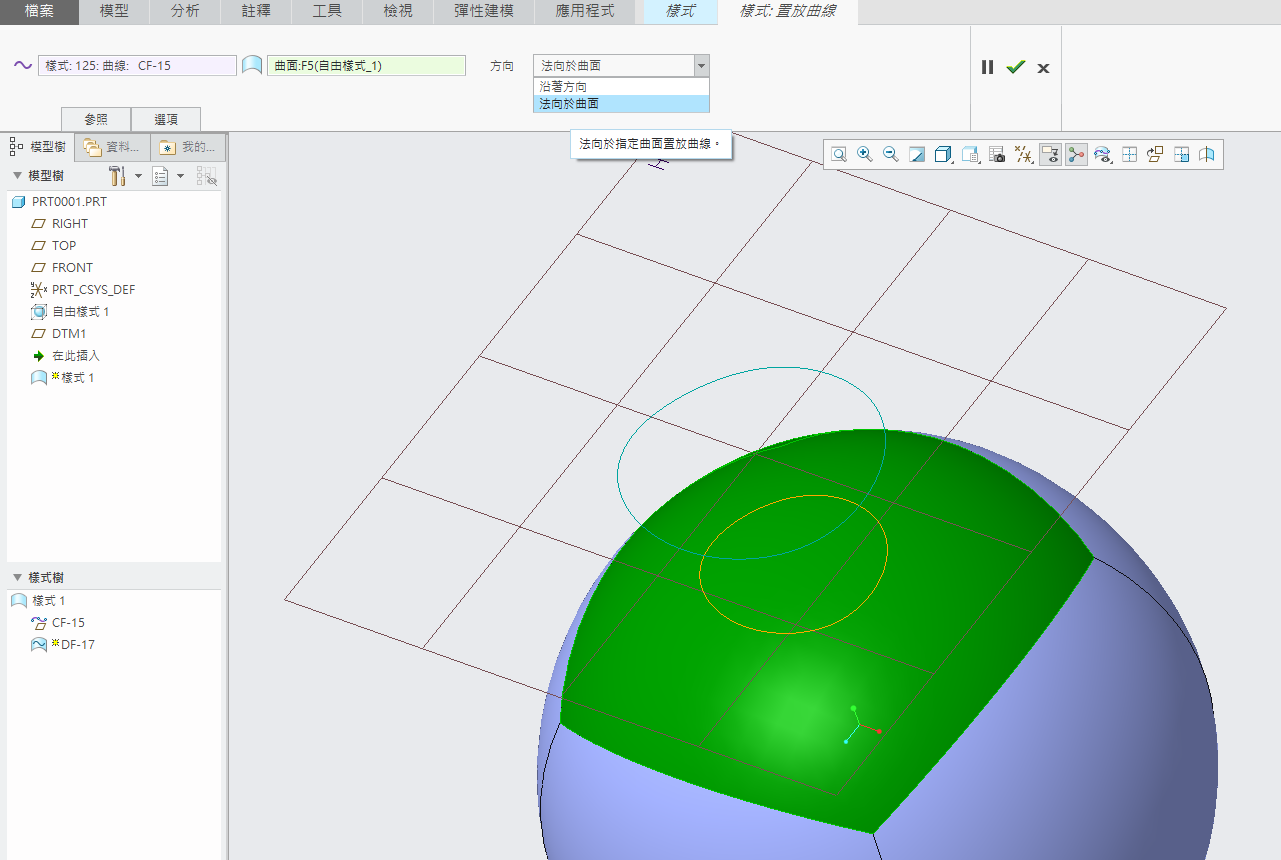Click the green checkmark to accept curve
Viewport: 1281px width, 860px height.
click(x=1016, y=67)
